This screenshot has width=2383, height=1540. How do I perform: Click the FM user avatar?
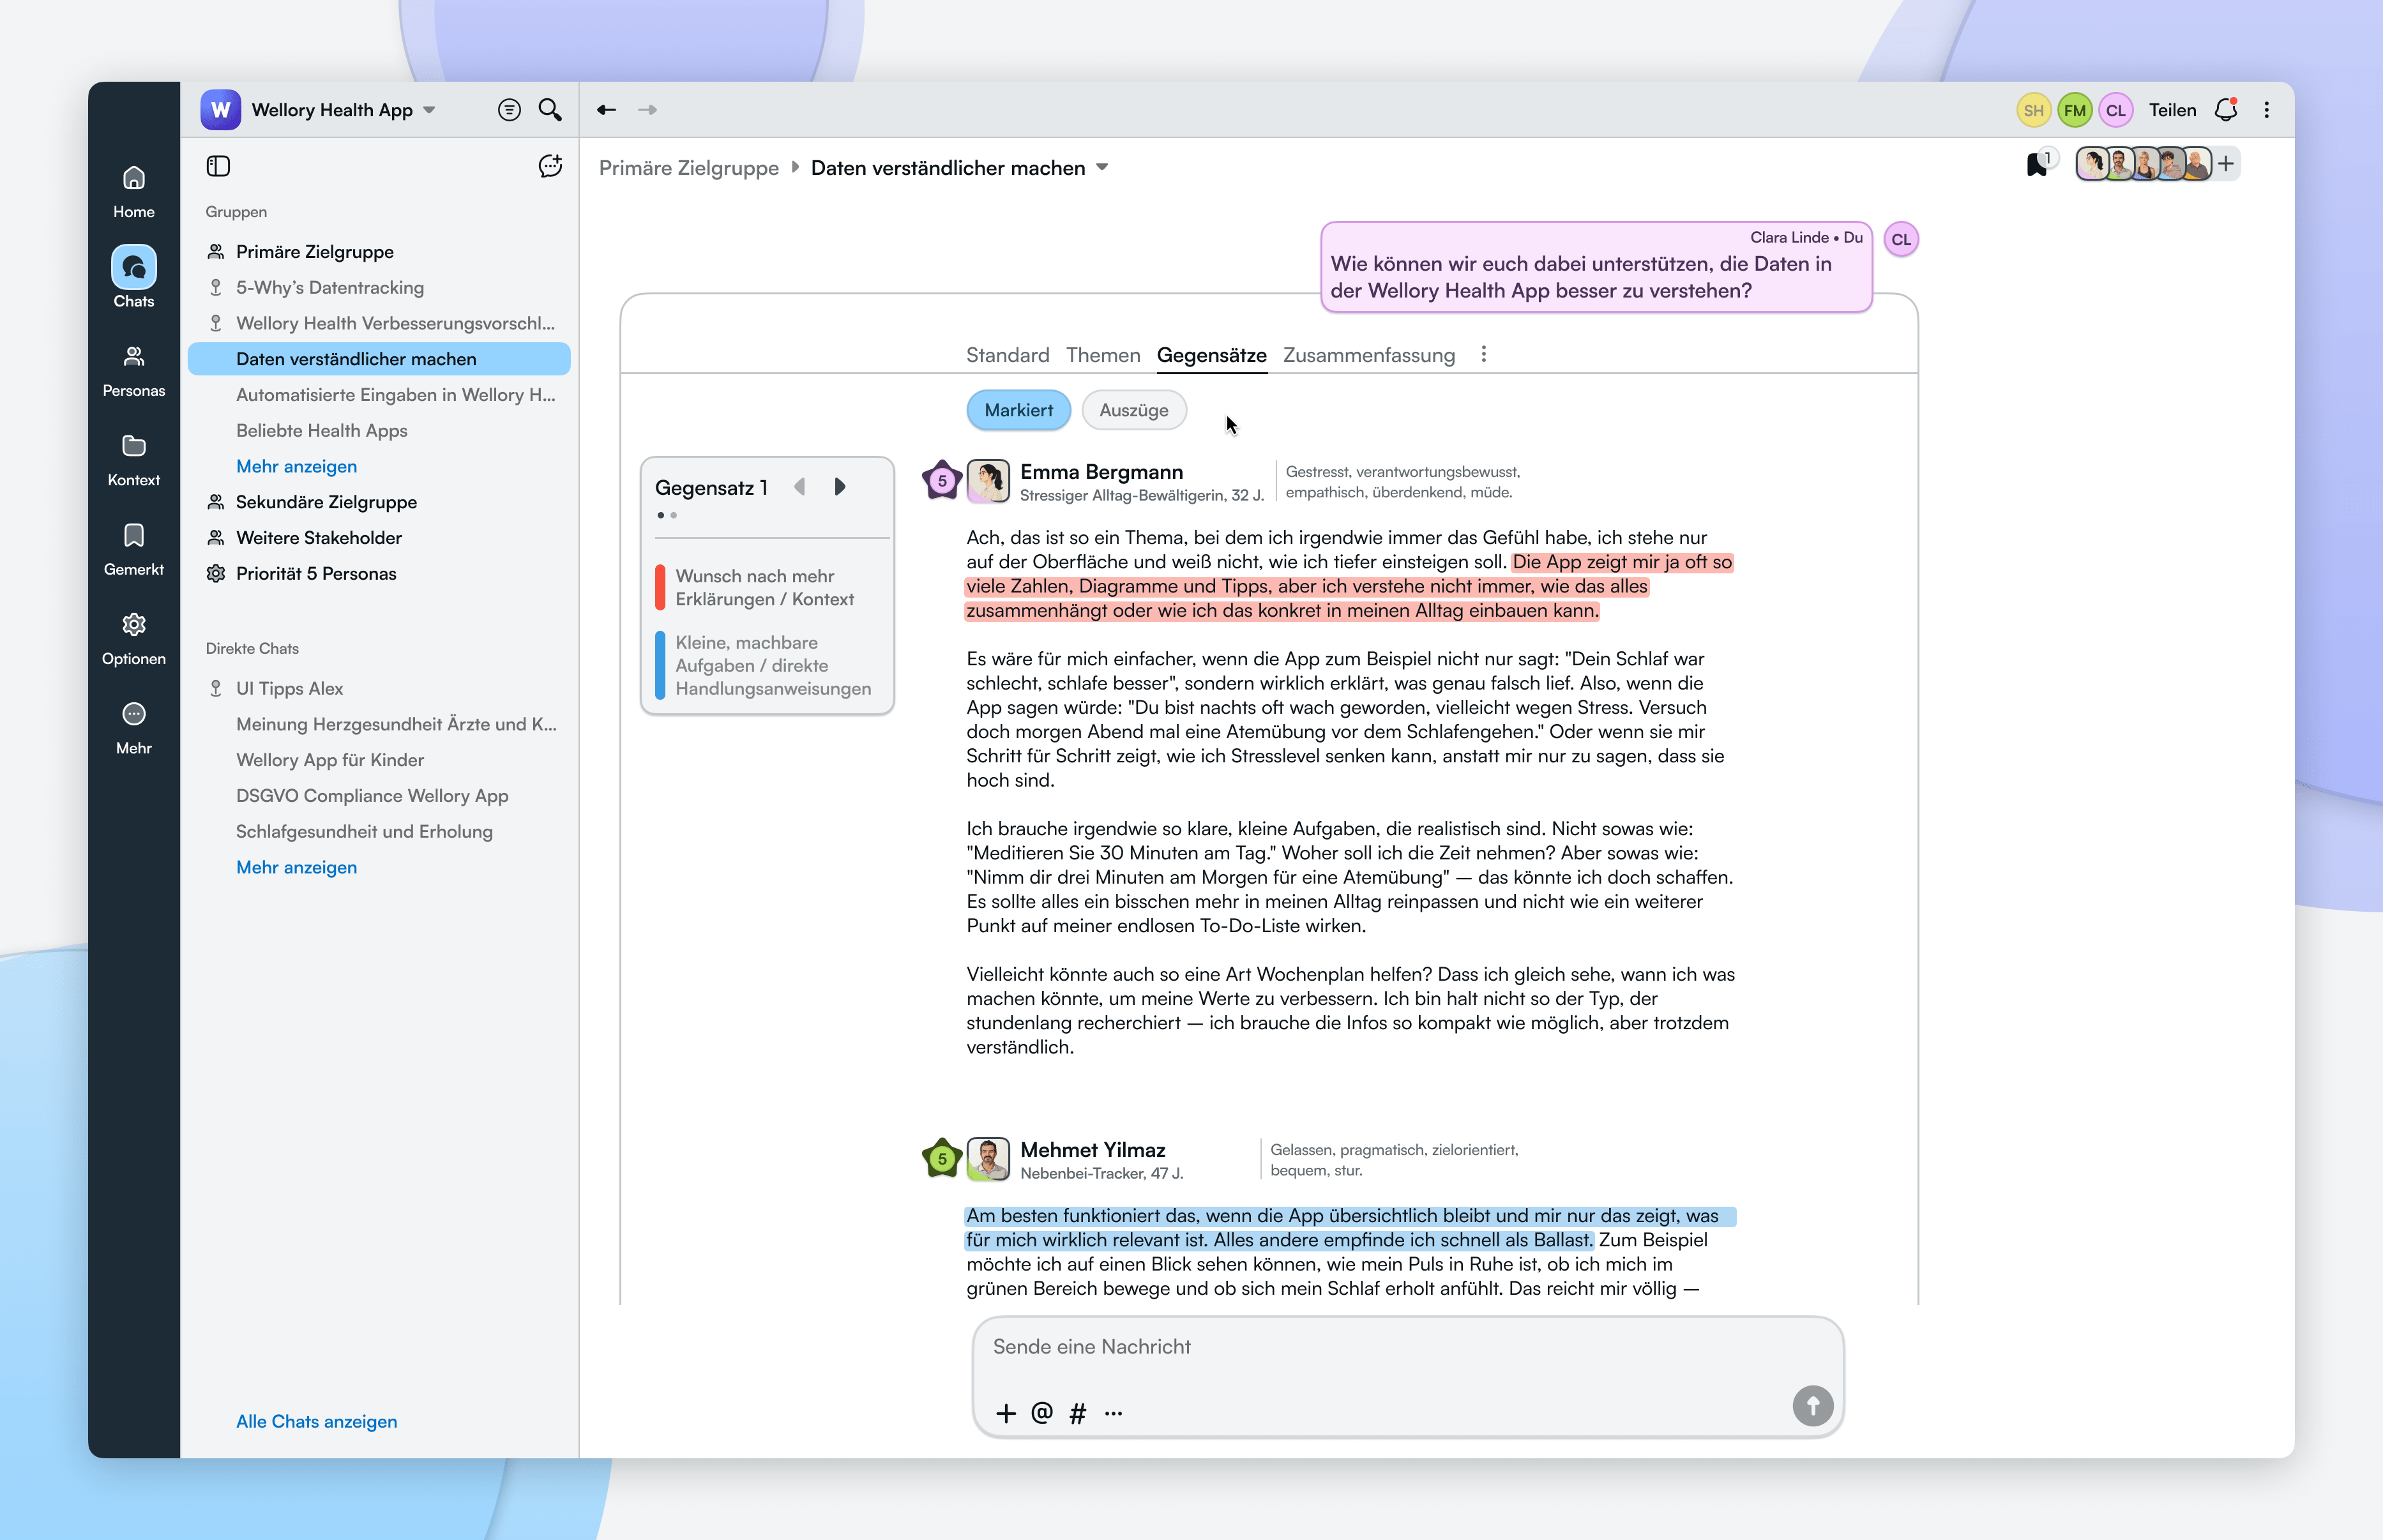pyautogui.click(x=2074, y=110)
